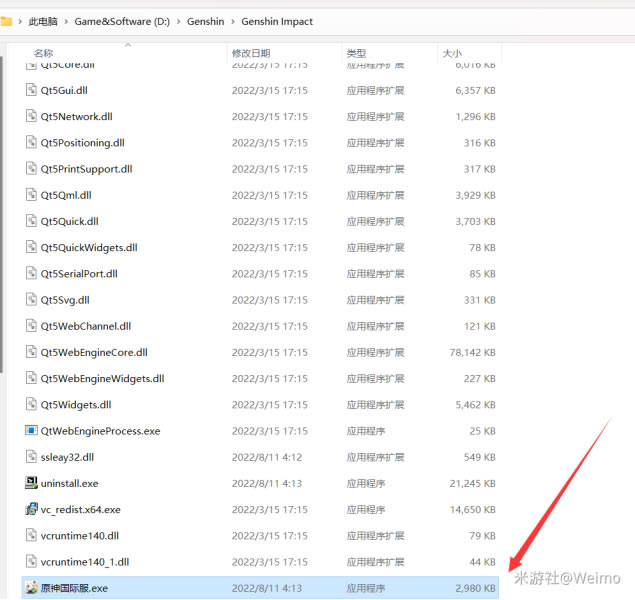Click the Qt5Gui.dll file icon
This screenshot has height=600, width=635.
click(x=31, y=90)
